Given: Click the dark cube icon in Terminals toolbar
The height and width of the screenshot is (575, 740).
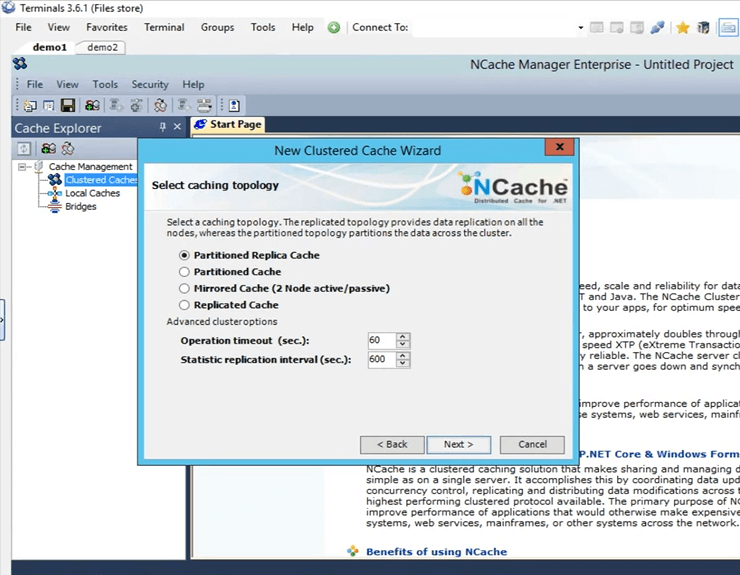Looking at the screenshot, I should click(703, 28).
